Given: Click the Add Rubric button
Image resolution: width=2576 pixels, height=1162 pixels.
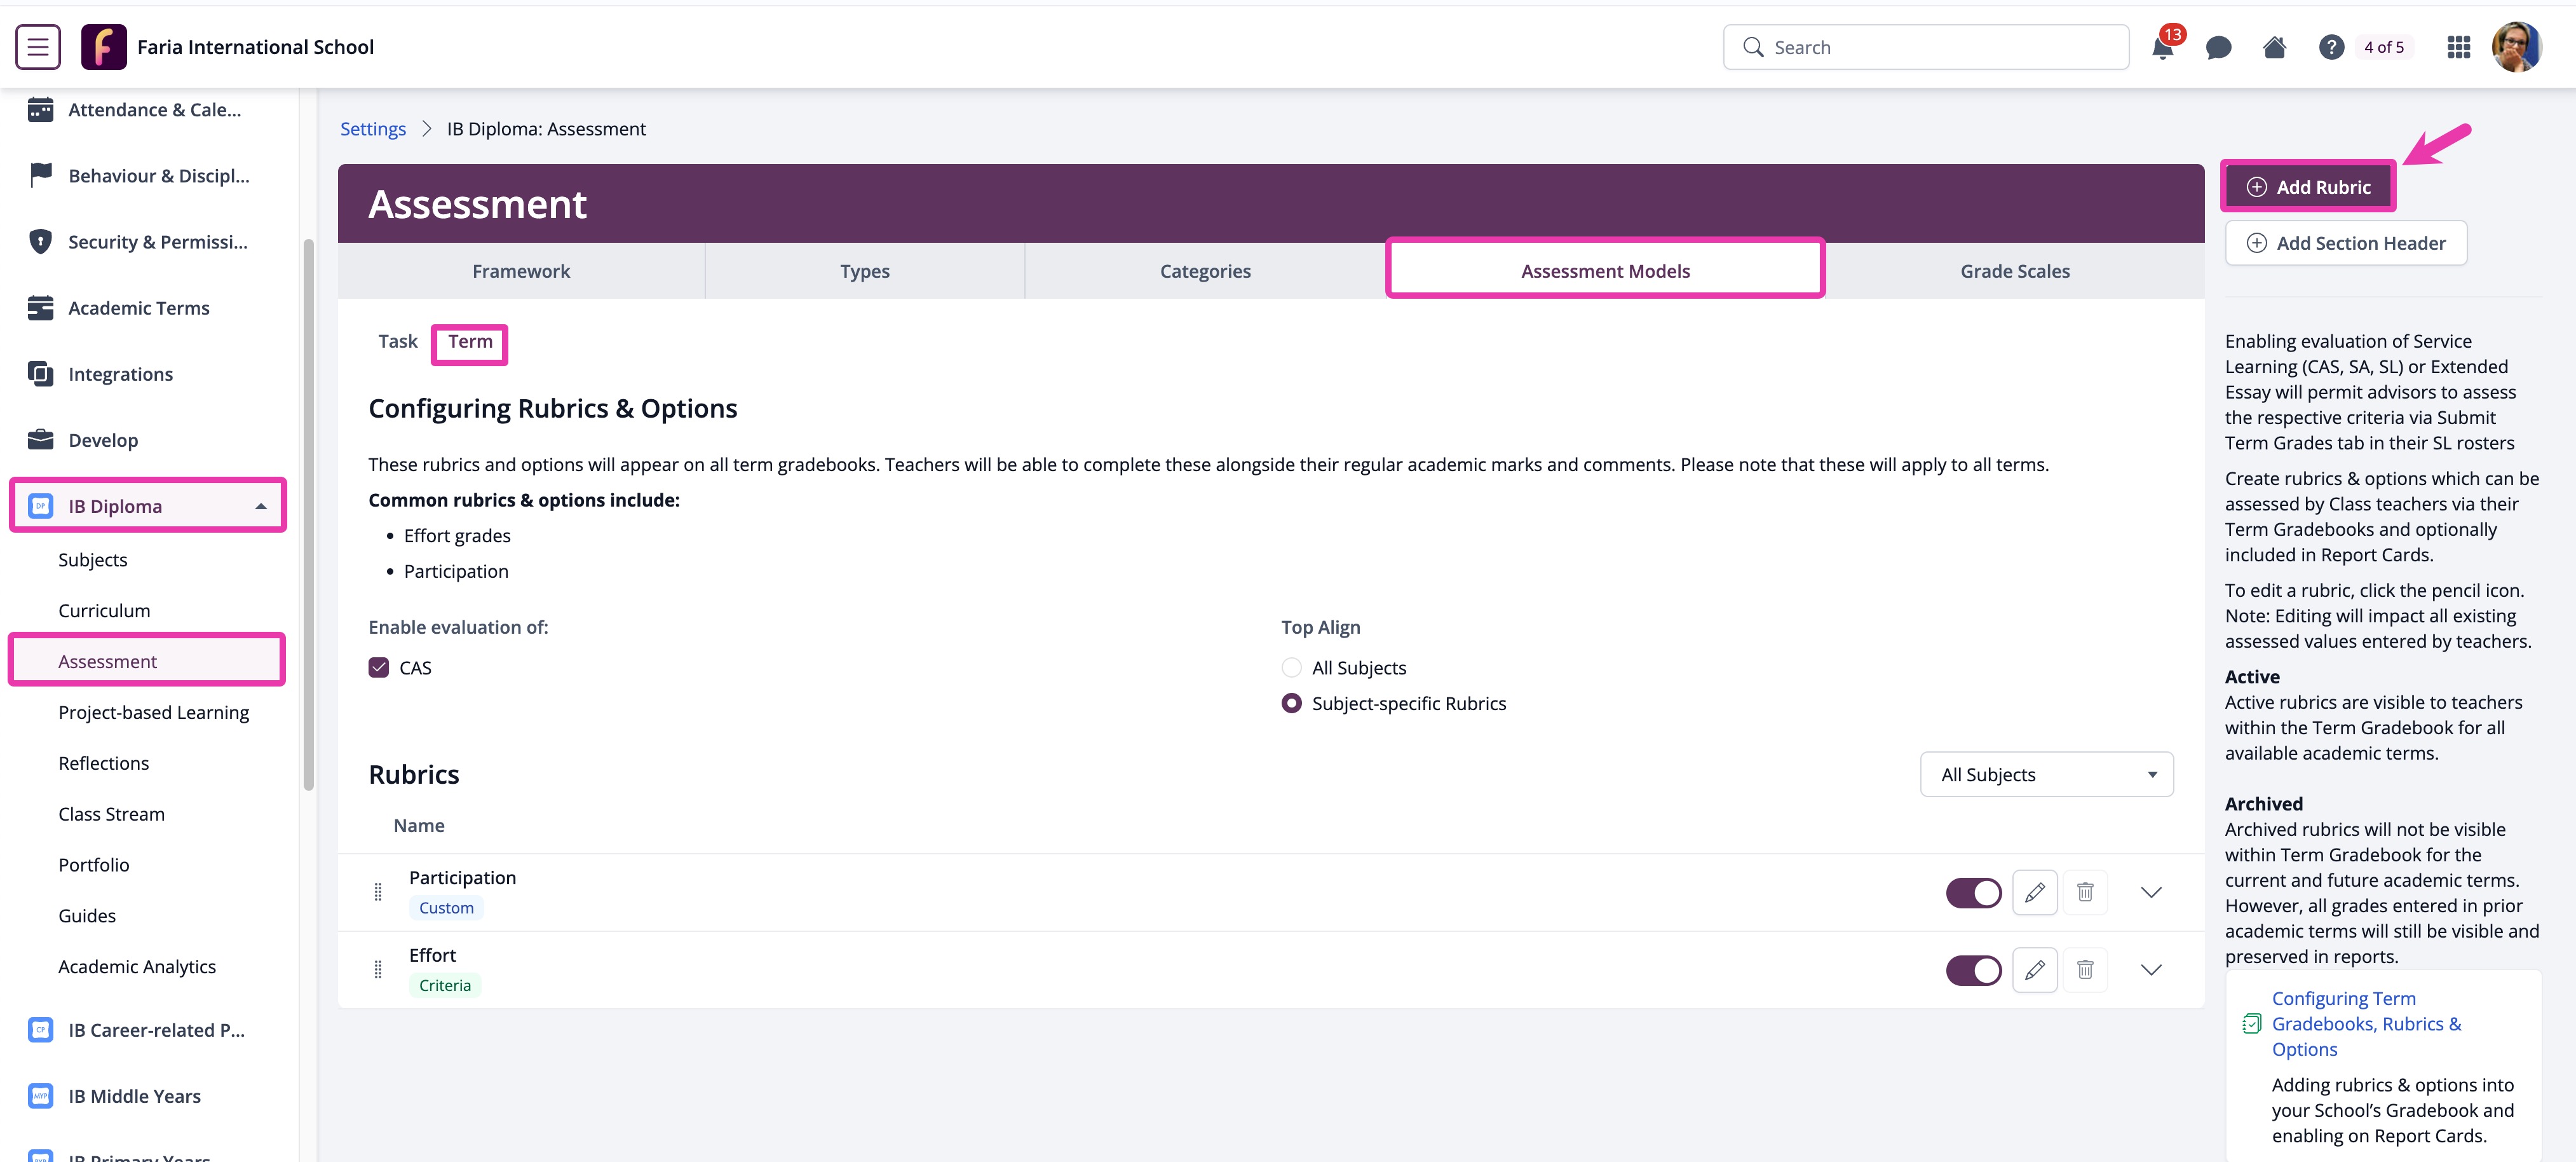Looking at the screenshot, I should point(2308,186).
